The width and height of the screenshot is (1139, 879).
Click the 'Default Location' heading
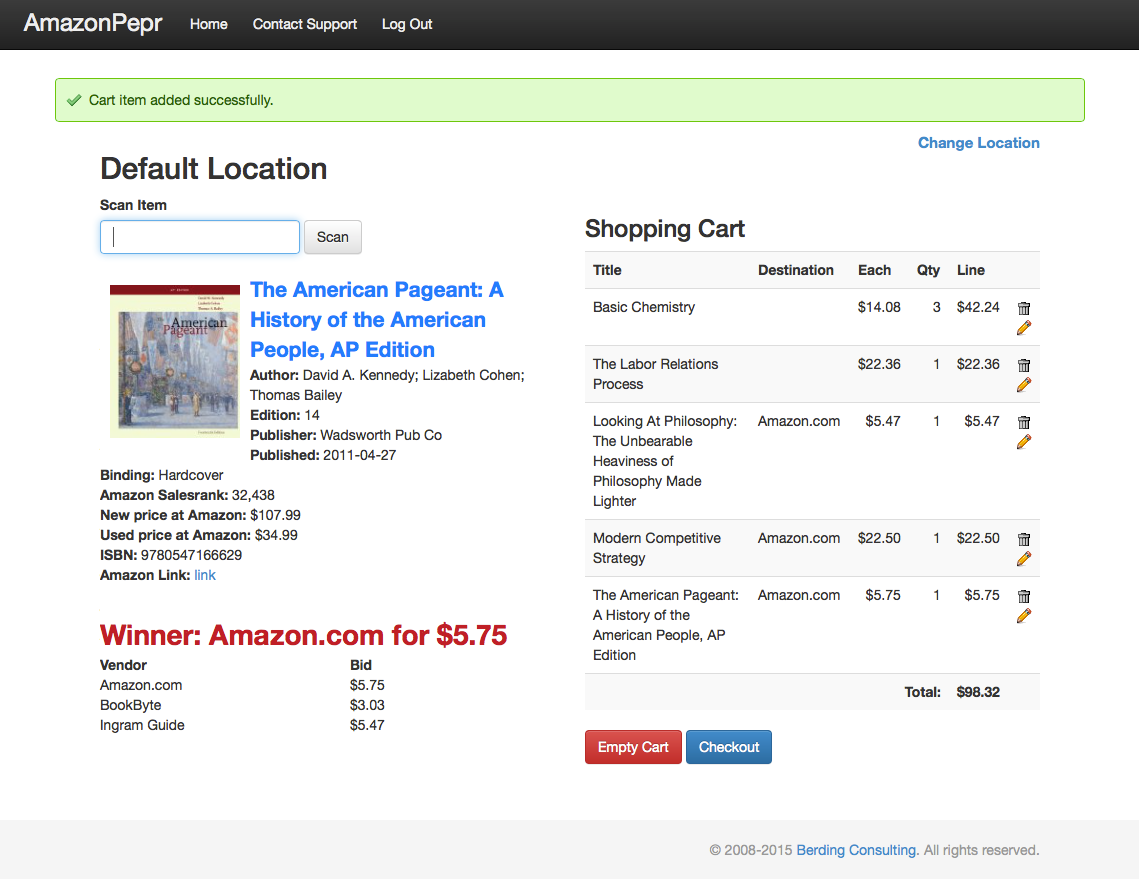pos(214,169)
